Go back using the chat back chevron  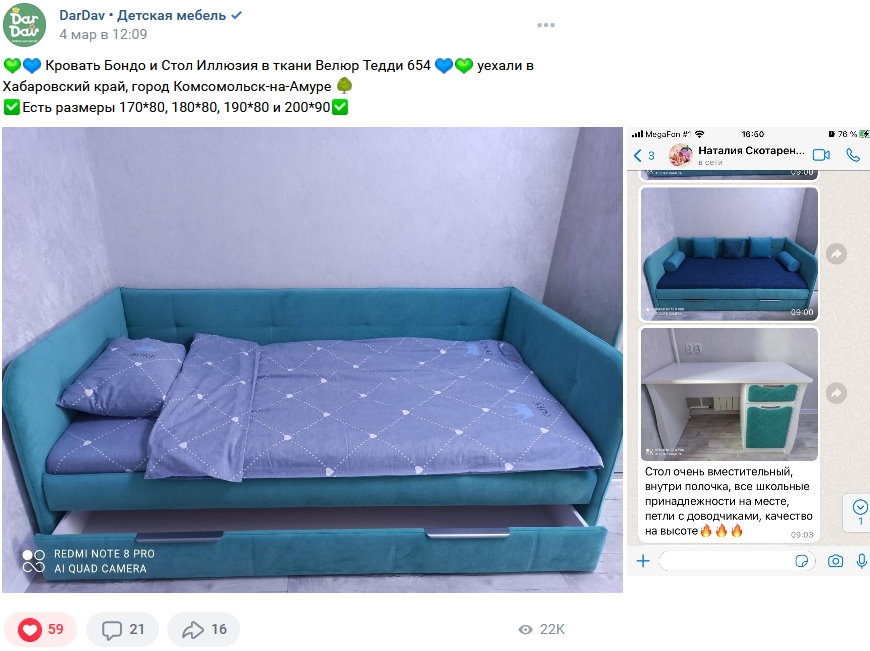[638, 155]
